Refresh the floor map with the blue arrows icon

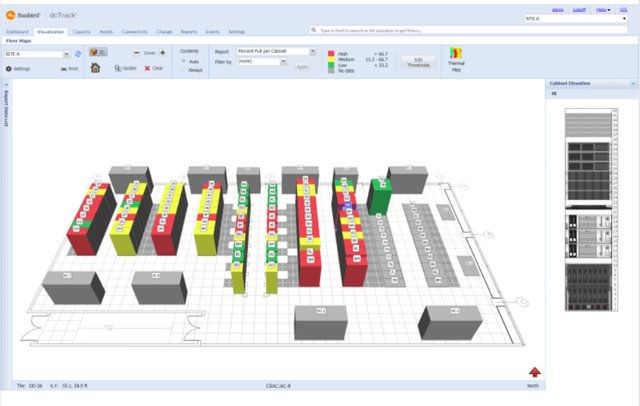click(78, 54)
